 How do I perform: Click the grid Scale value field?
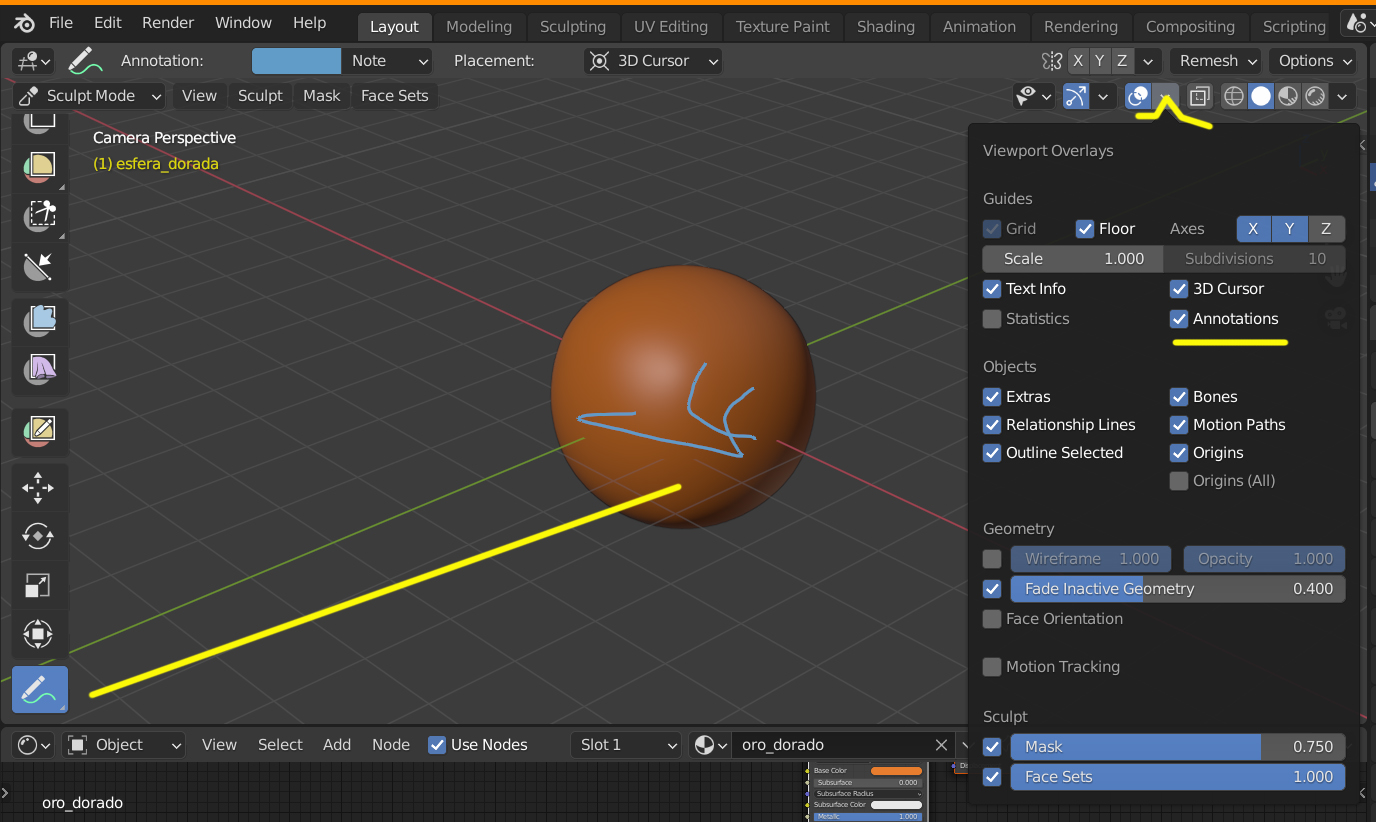1073,259
